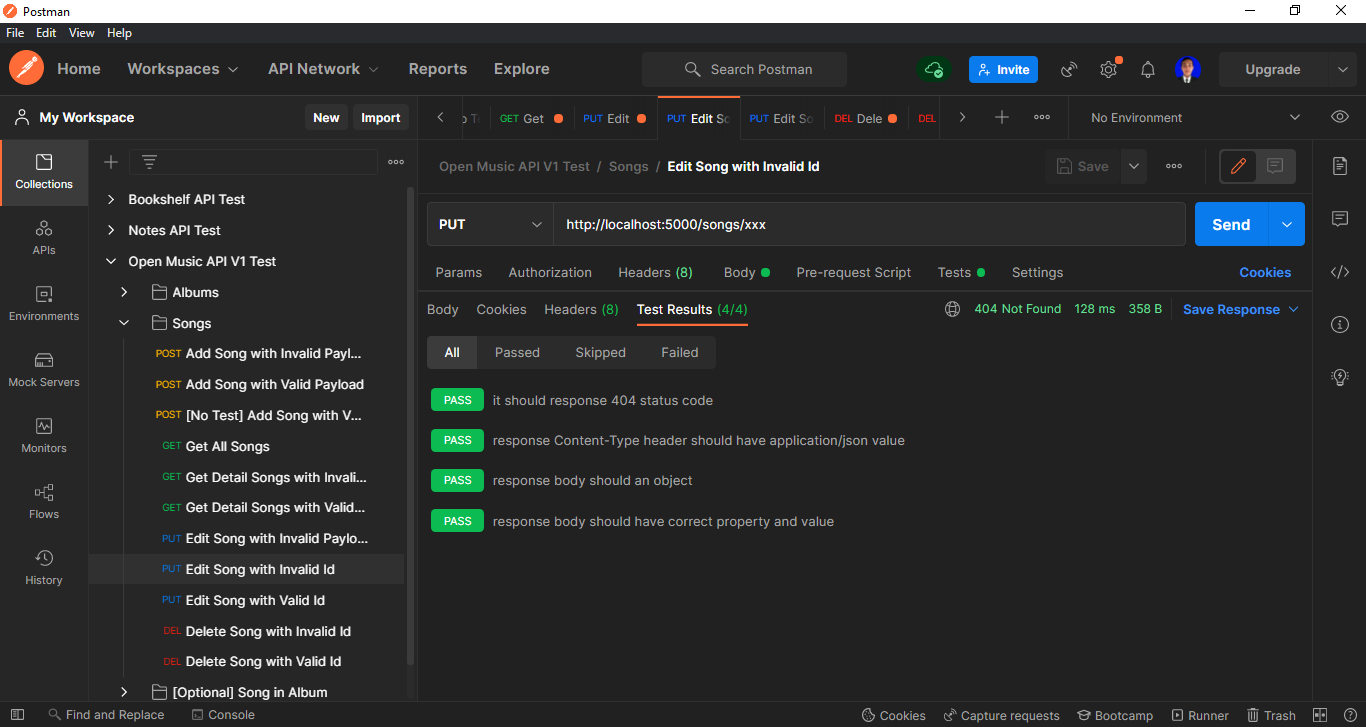
Task: Click the New button in workspace header
Action: click(326, 117)
